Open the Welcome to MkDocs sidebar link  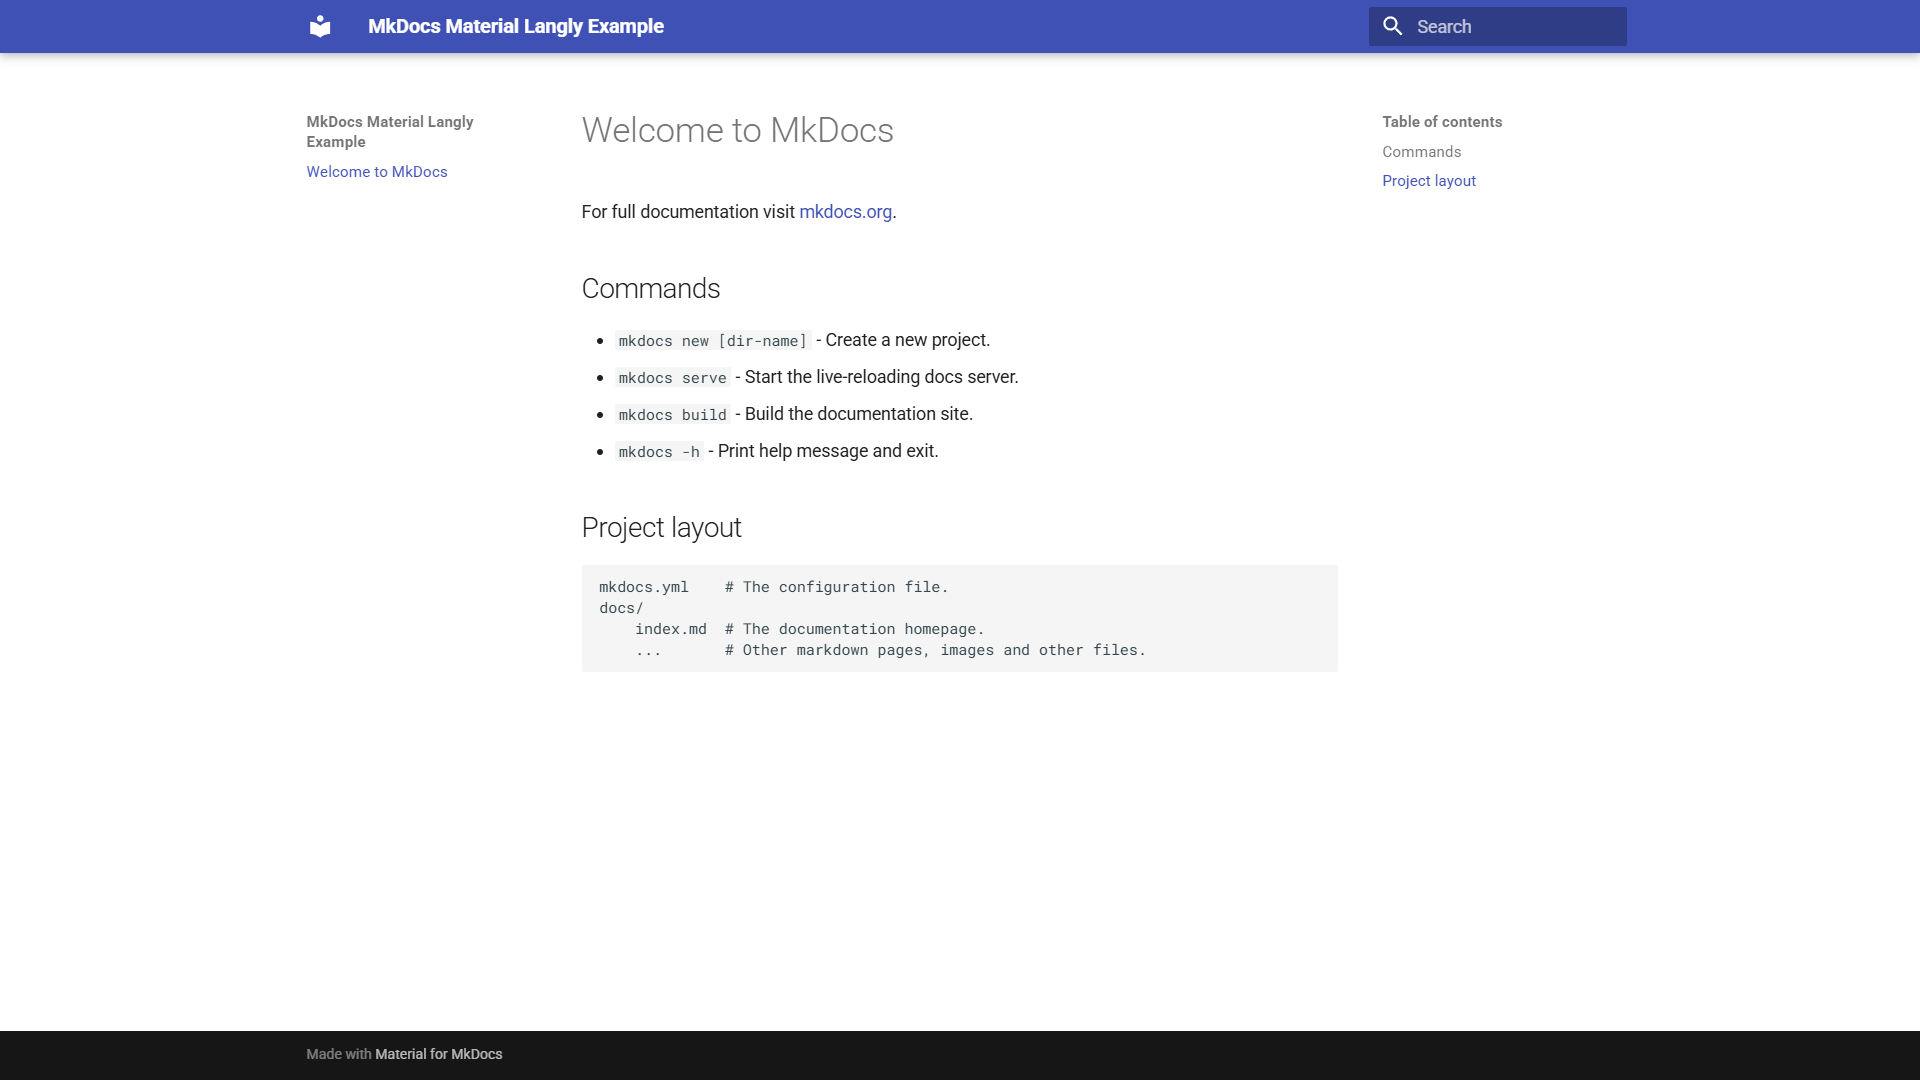point(377,172)
